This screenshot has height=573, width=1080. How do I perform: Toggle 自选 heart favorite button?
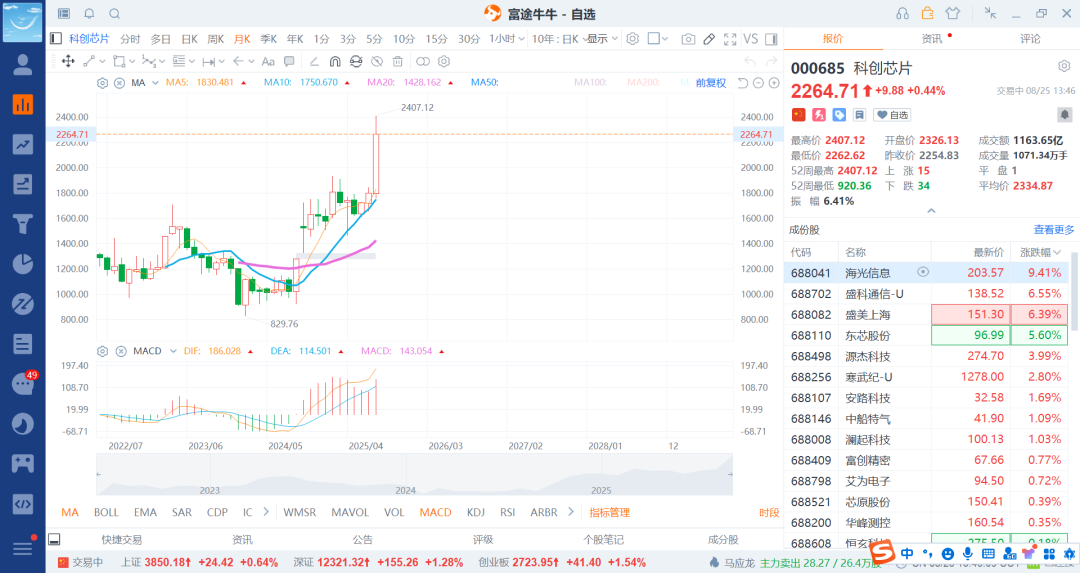point(892,115)
